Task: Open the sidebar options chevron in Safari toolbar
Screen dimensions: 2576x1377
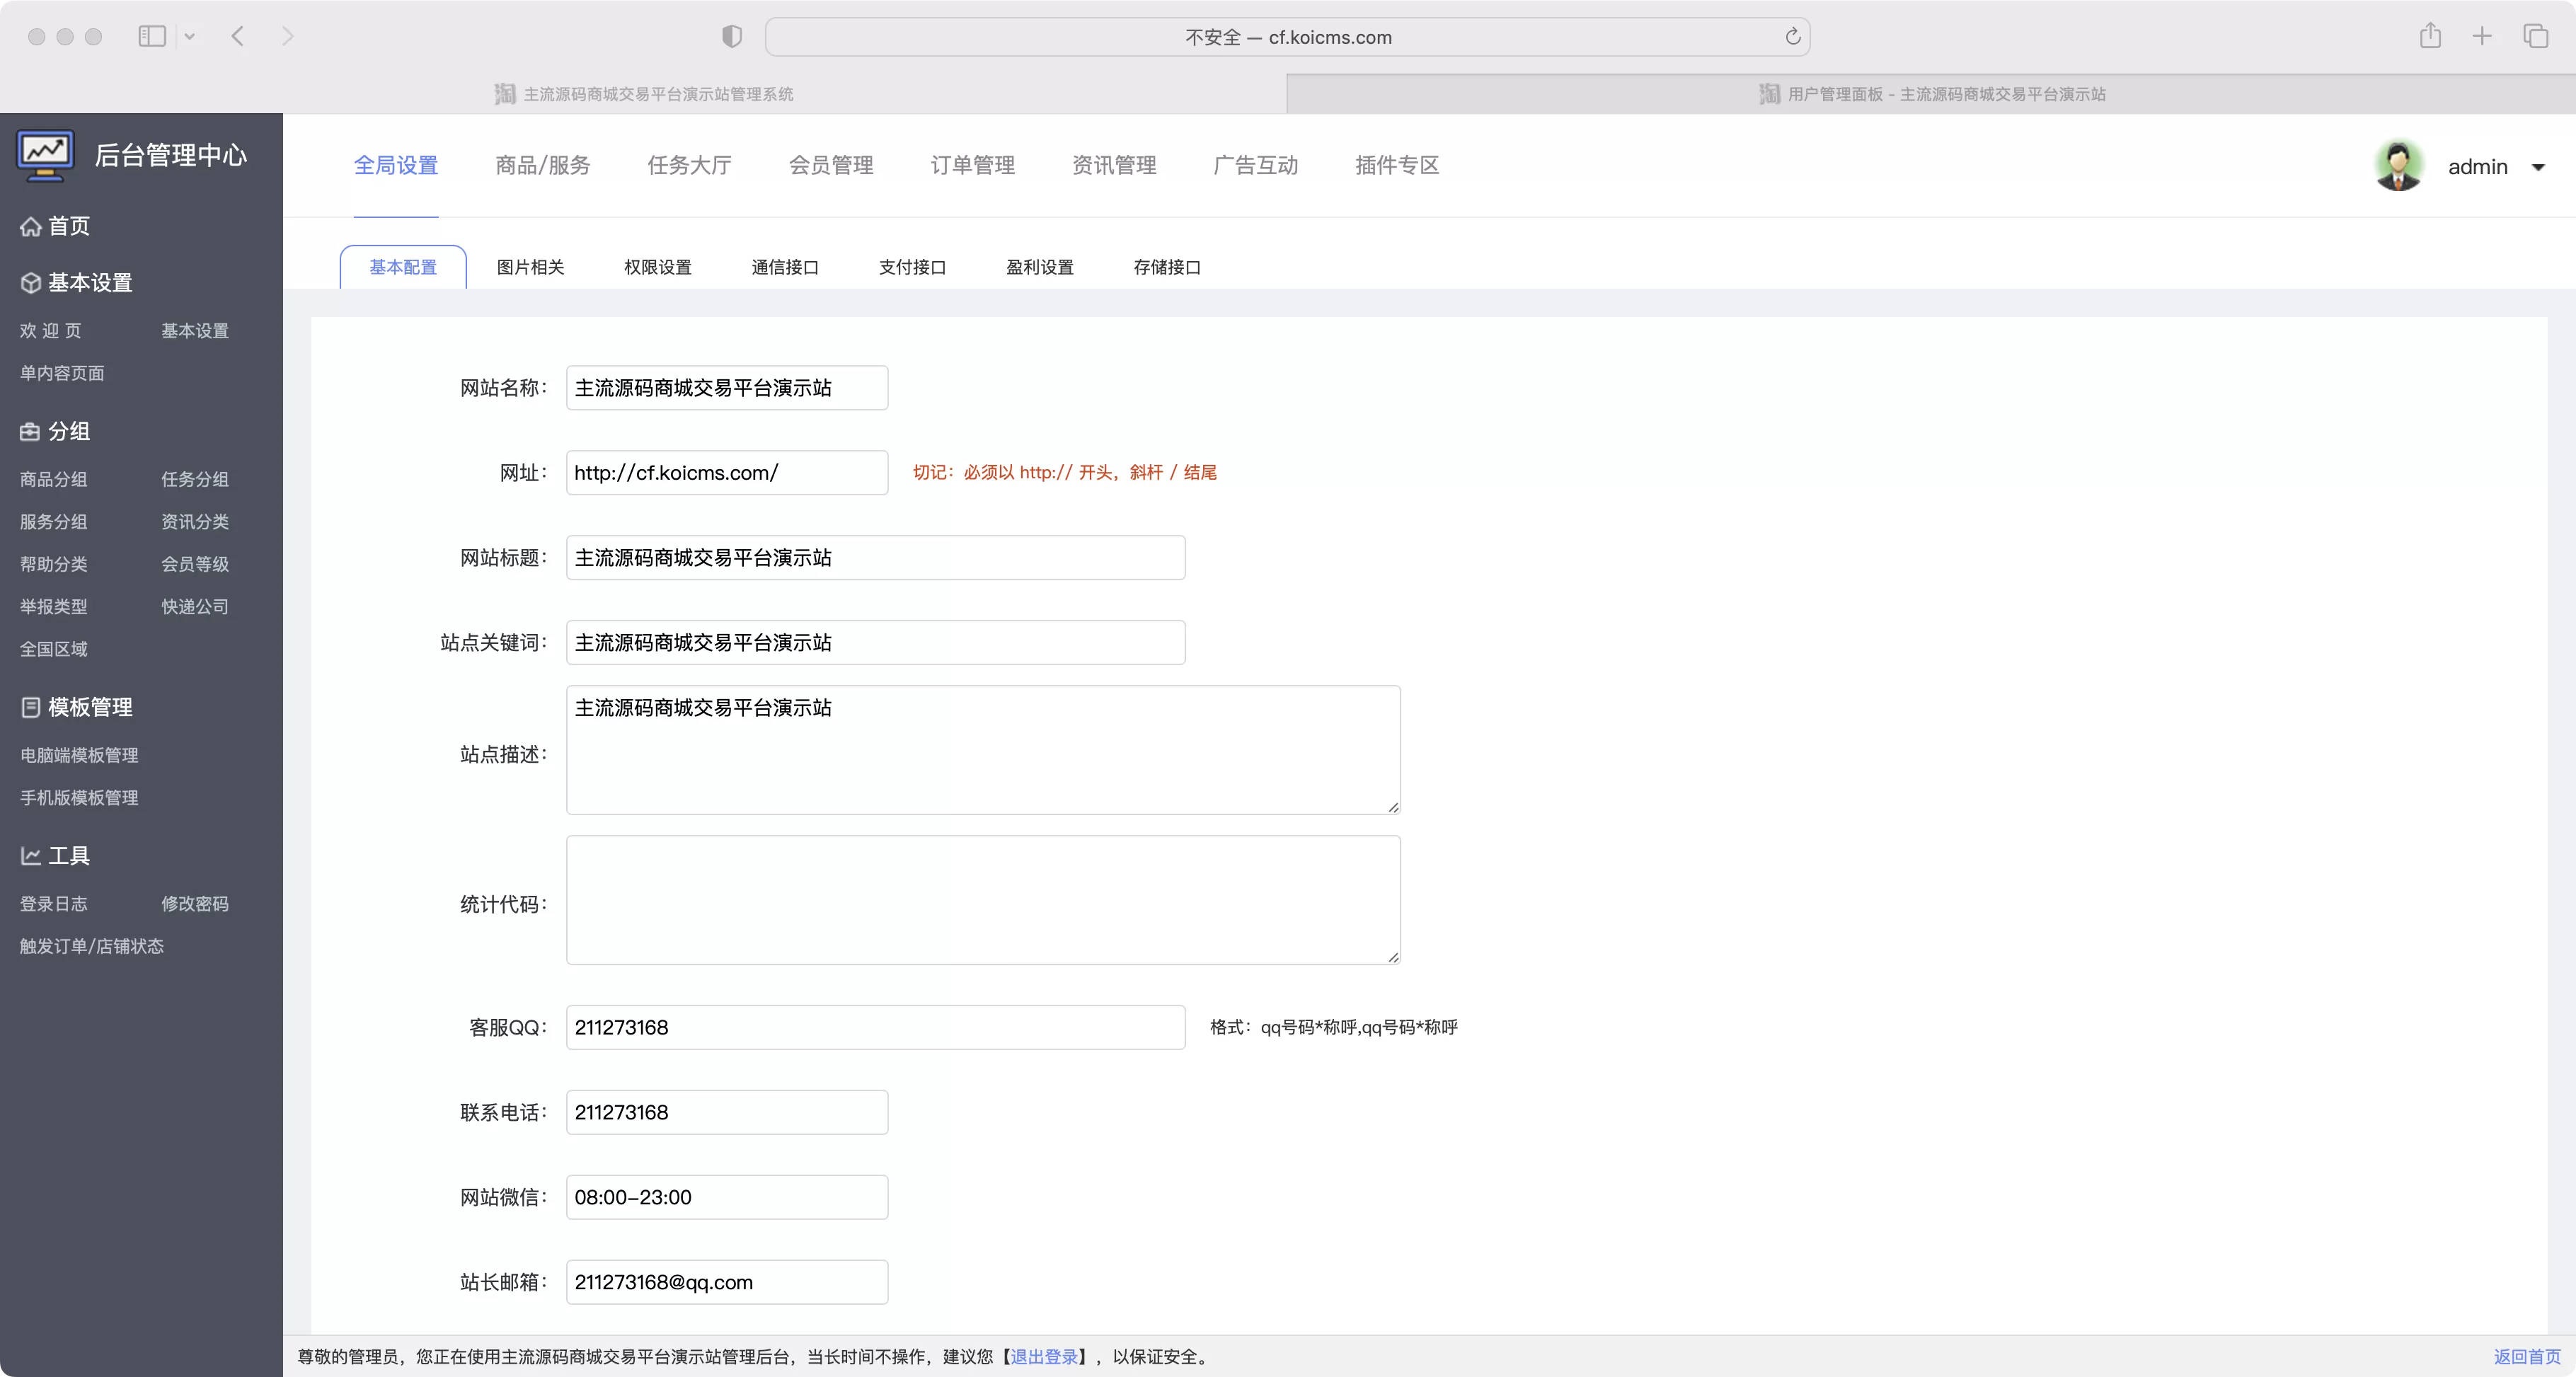Action: click(190, 36)
